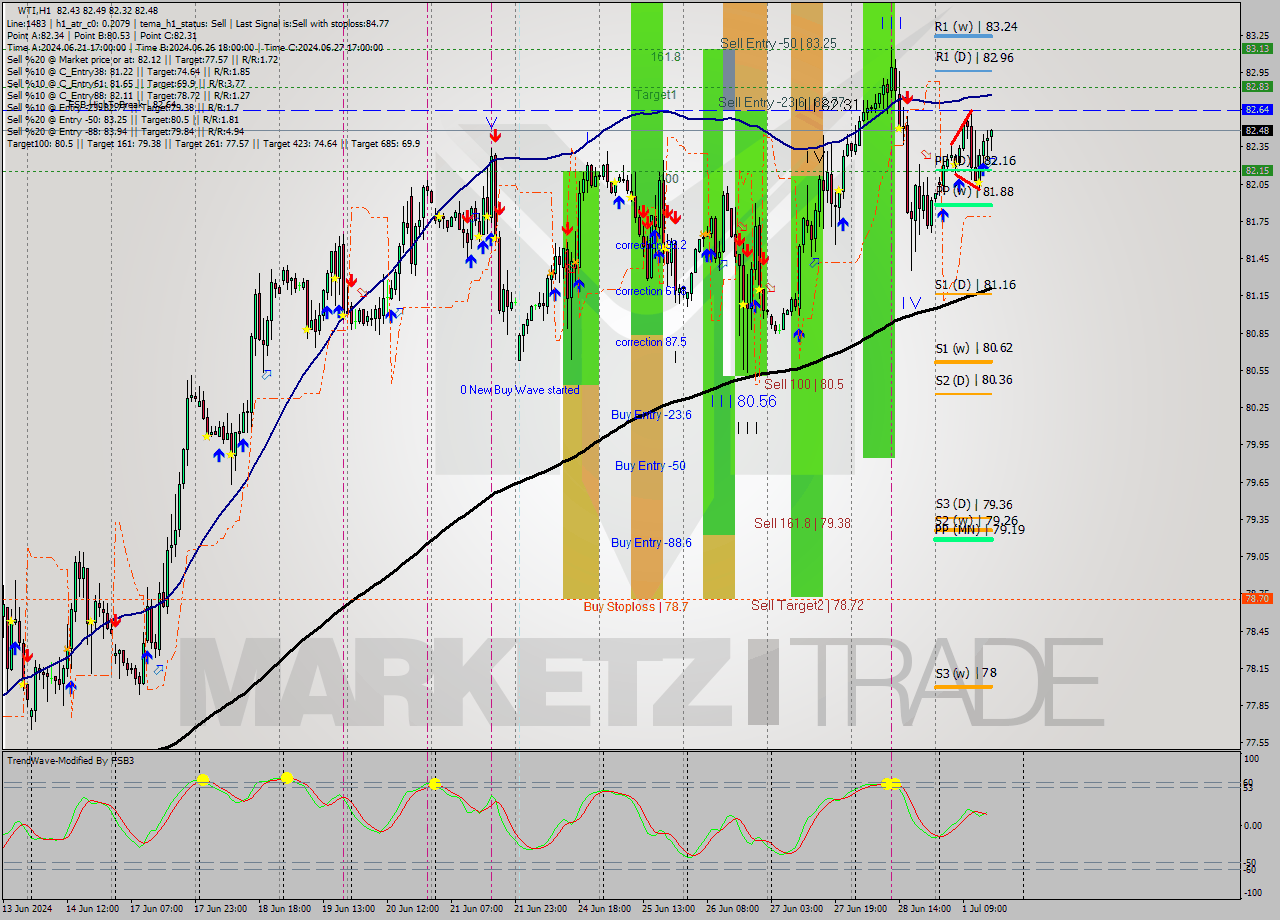Click the '161.8' Fibonacci label
Viewport: 1280px width, 920px height.
point(666,57)
